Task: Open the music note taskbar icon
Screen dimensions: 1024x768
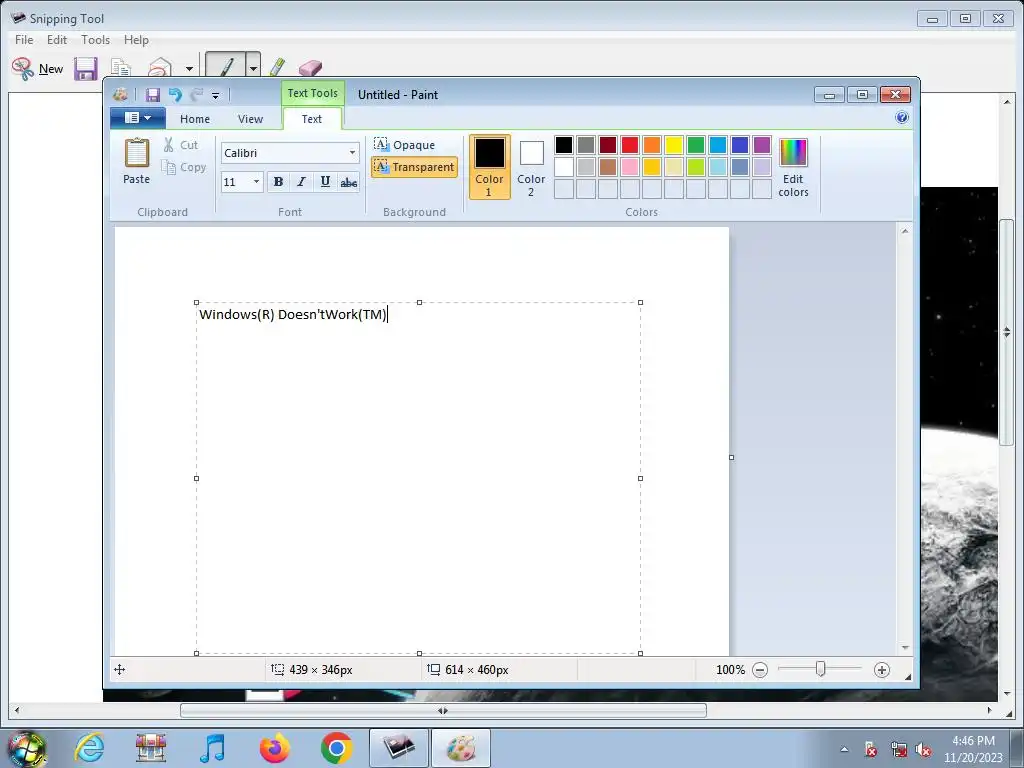Action: [212, 748]
